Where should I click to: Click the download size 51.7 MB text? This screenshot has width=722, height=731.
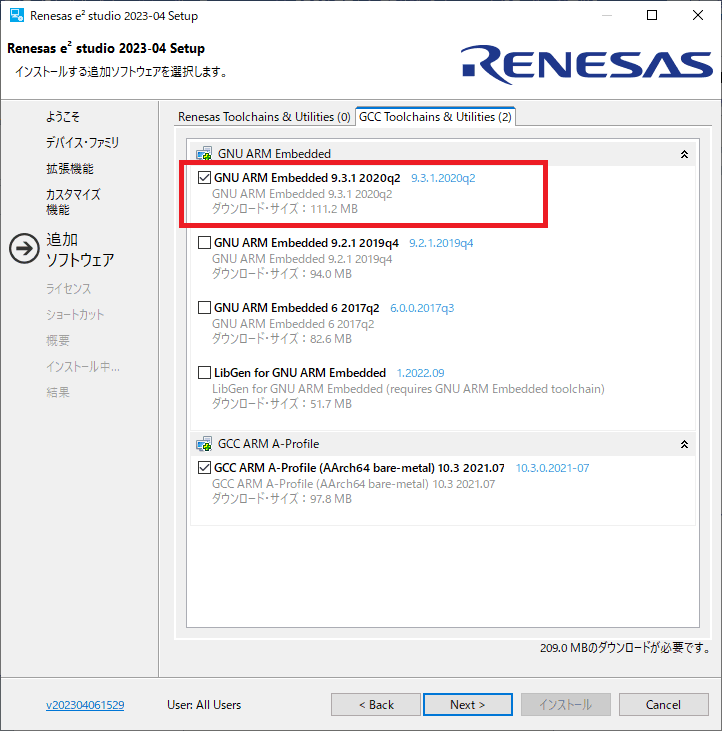tap(282, 404)
